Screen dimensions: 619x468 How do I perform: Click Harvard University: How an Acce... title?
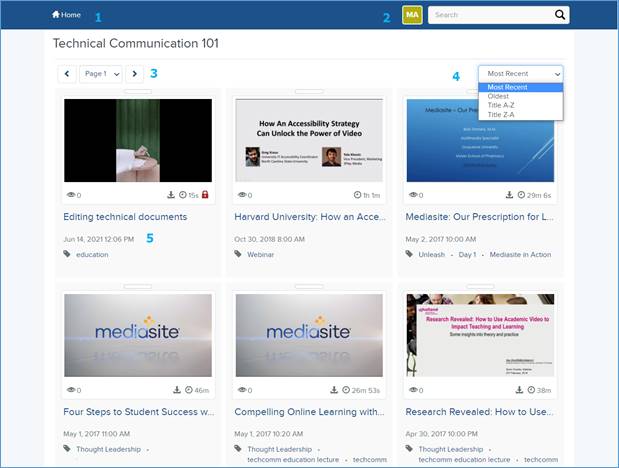(x=310, y=217)
